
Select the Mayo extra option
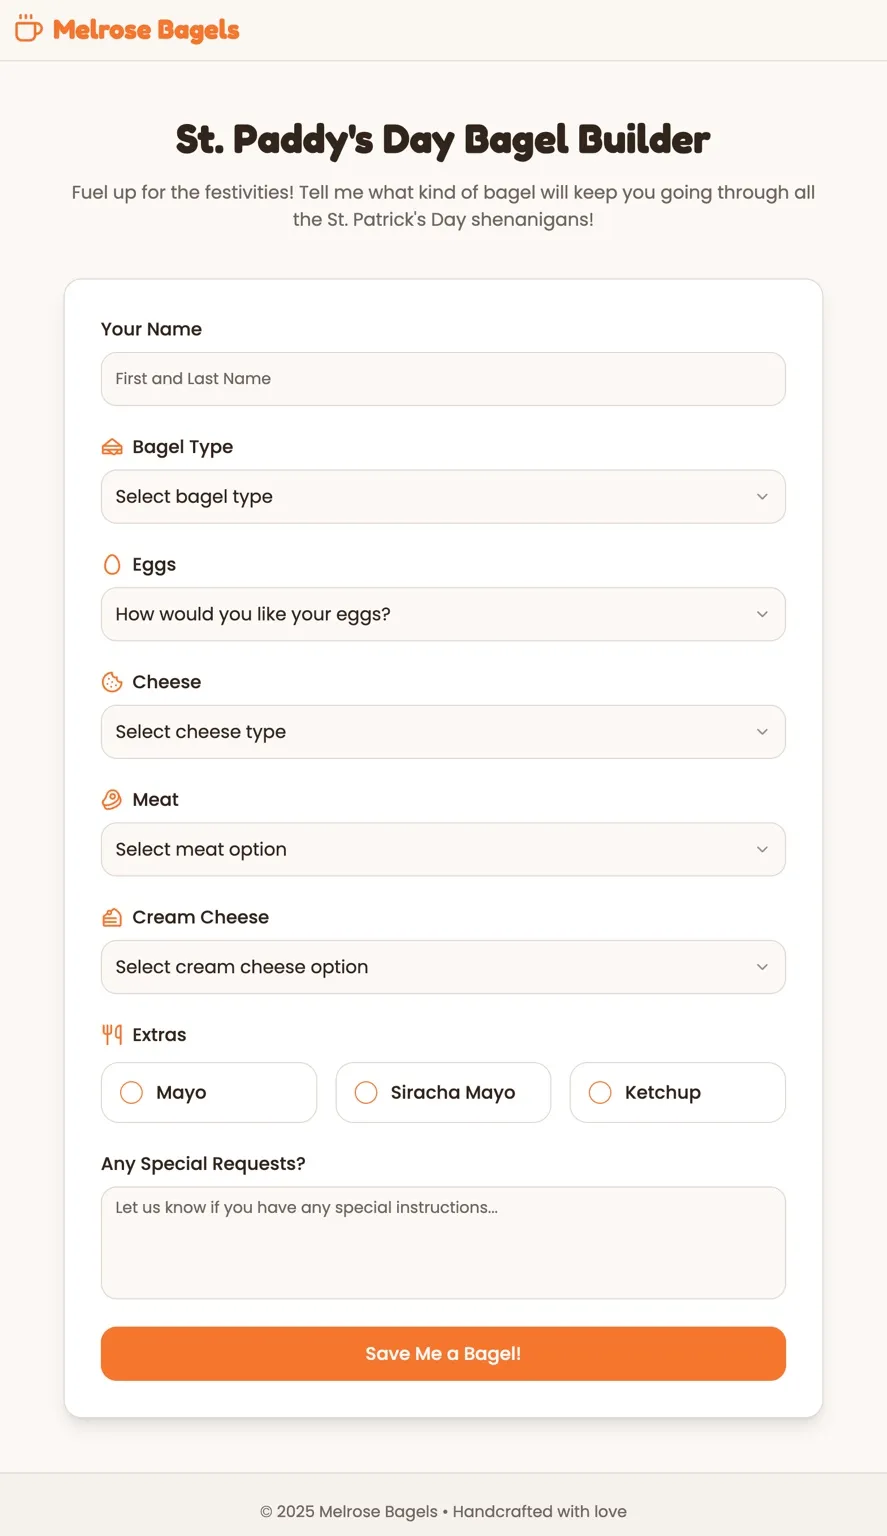click(x=209, y=1092)
